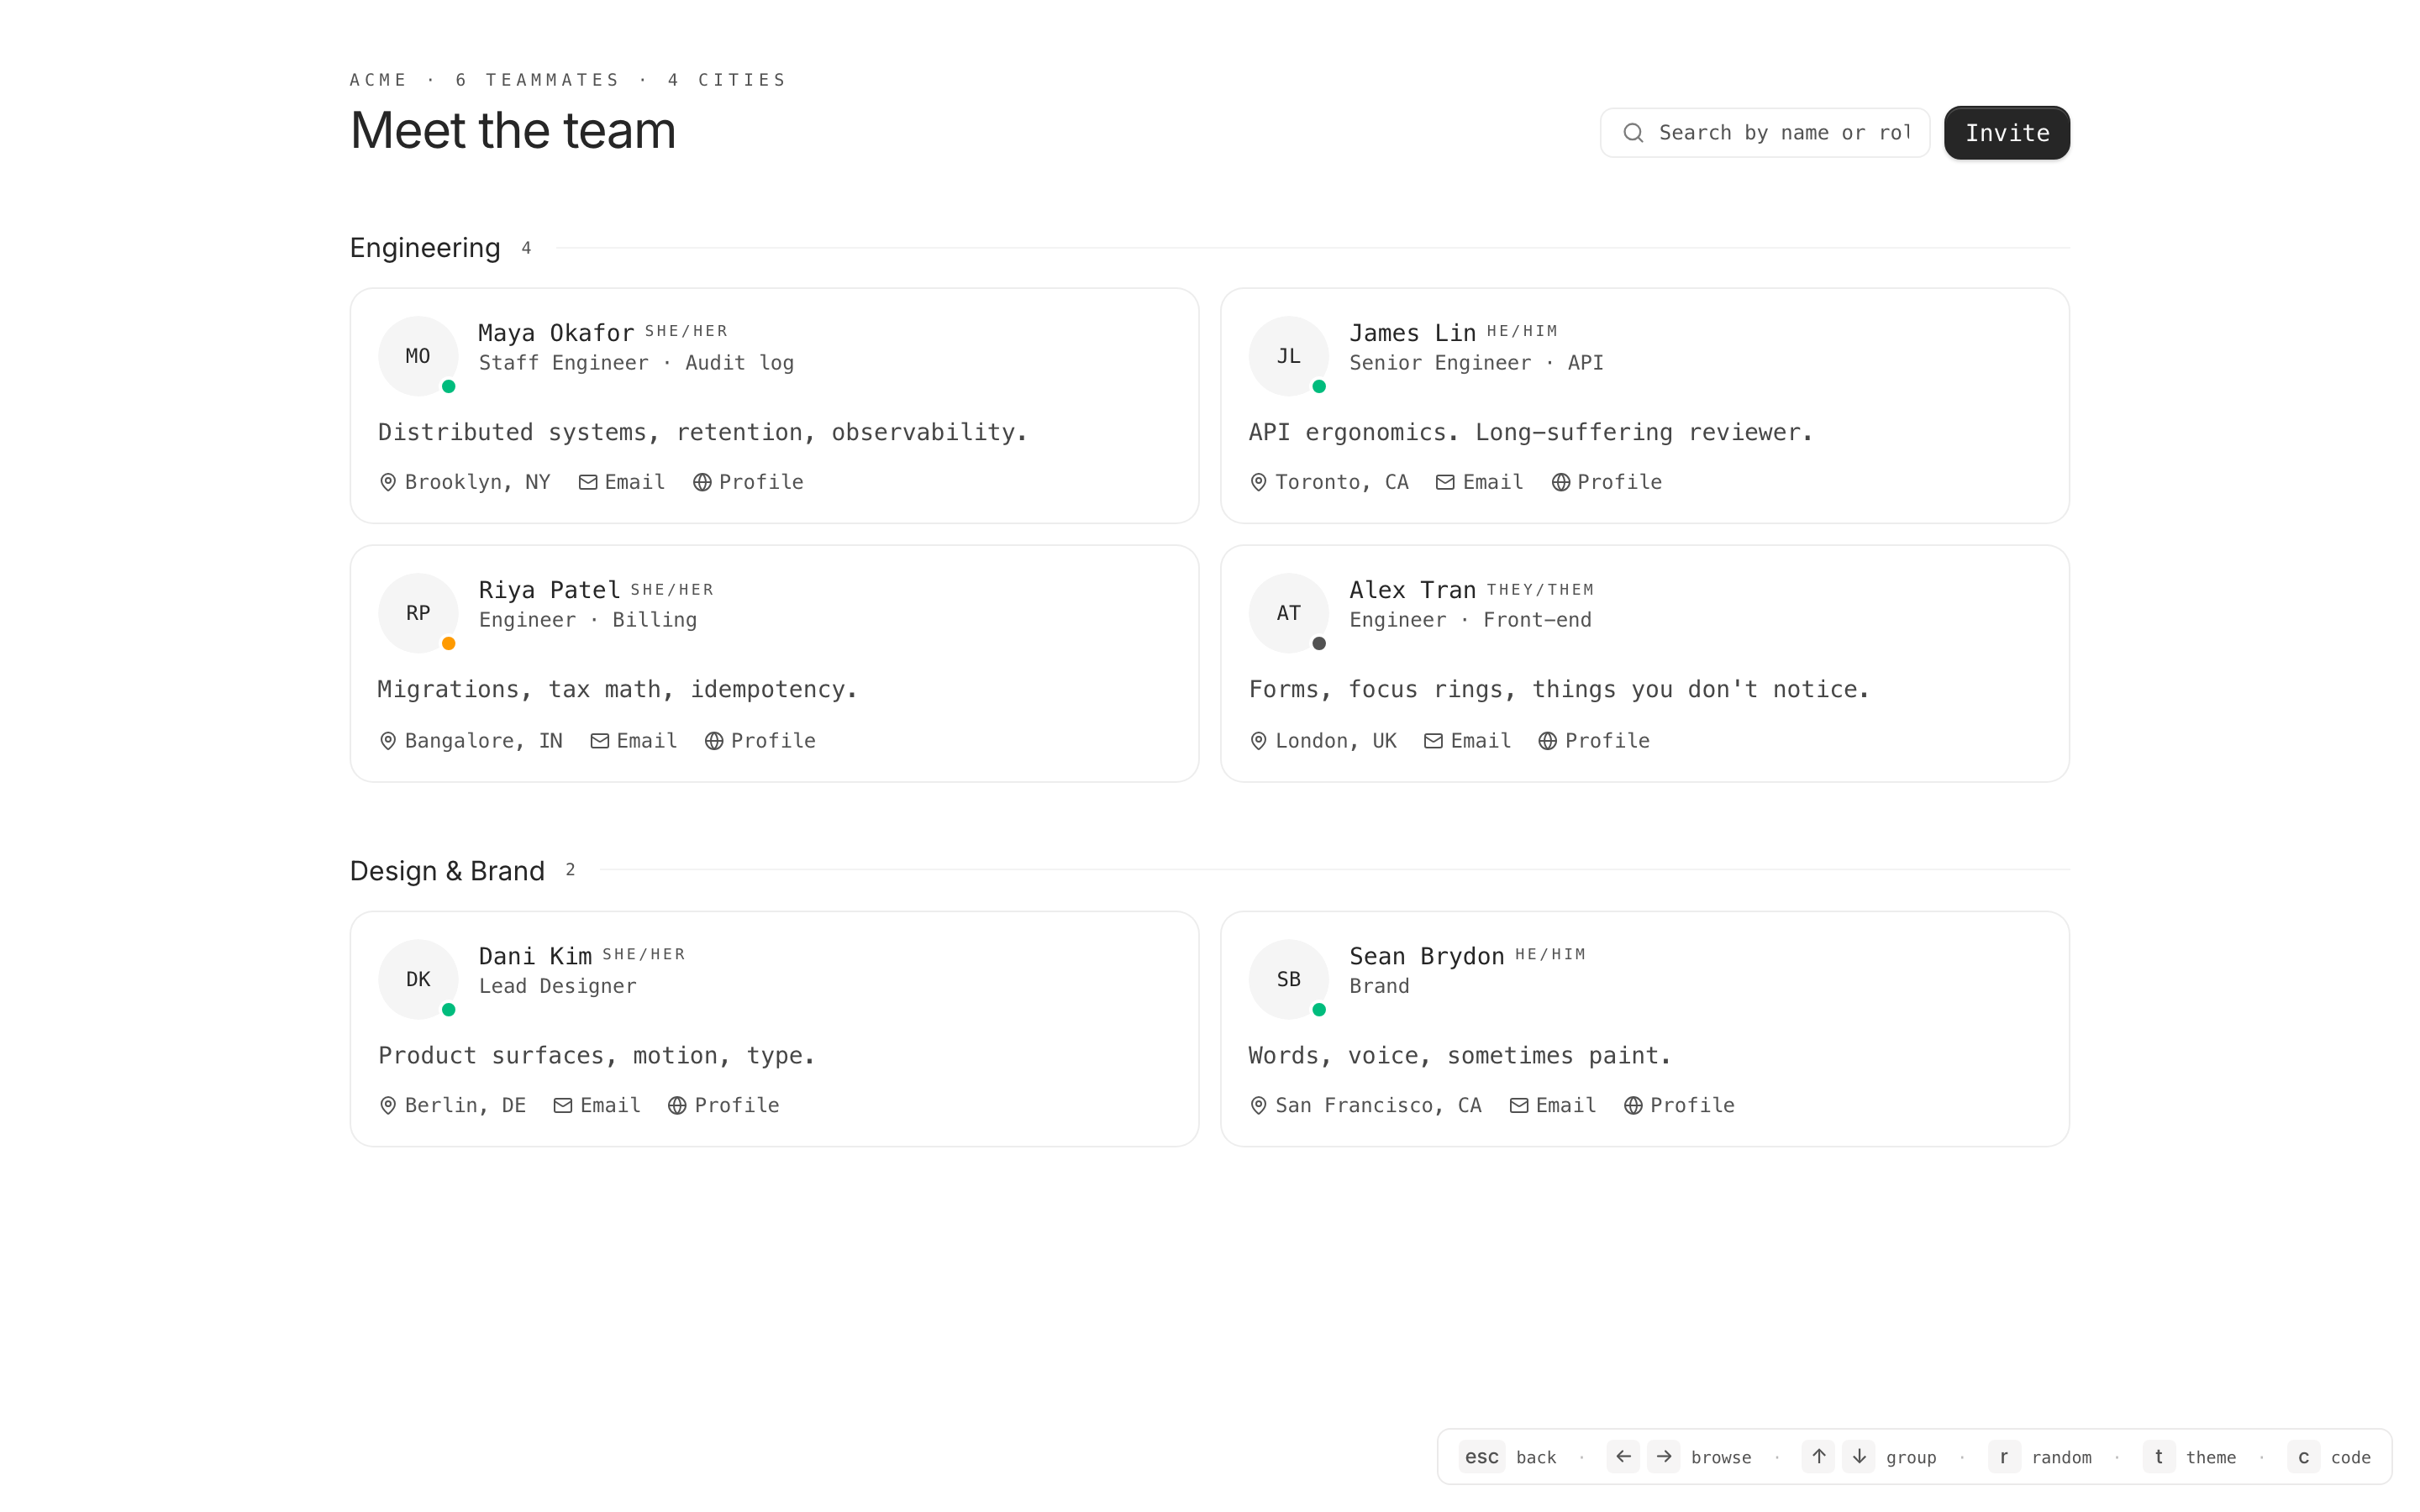Click the esc back key hint
This screenshot has height=1512, width=2420.
(1481, 1457)
